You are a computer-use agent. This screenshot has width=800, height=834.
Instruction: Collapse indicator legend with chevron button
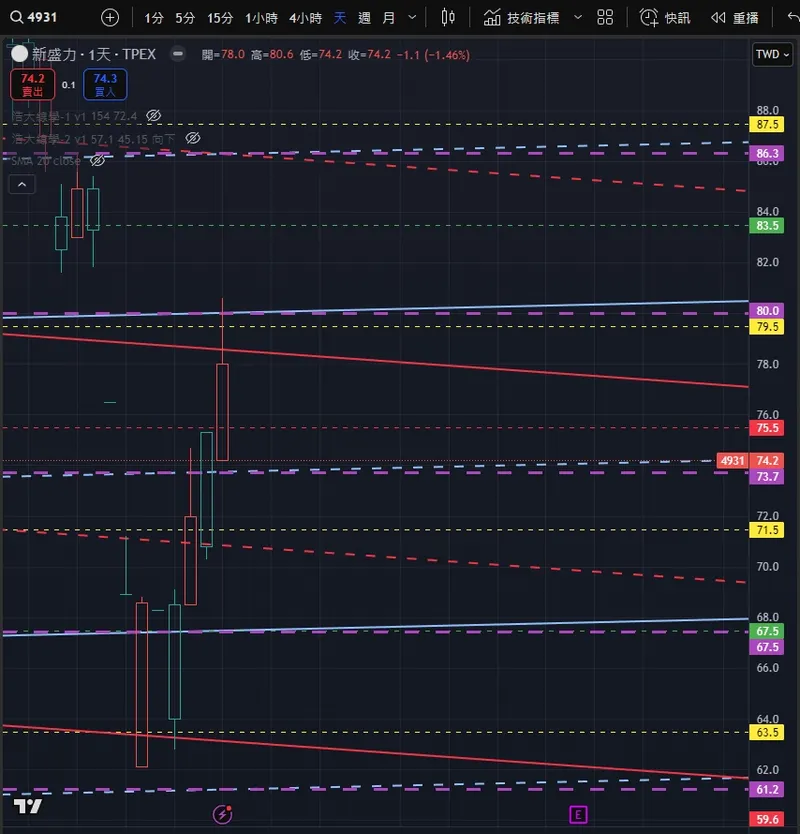click(x=22, y=185)
